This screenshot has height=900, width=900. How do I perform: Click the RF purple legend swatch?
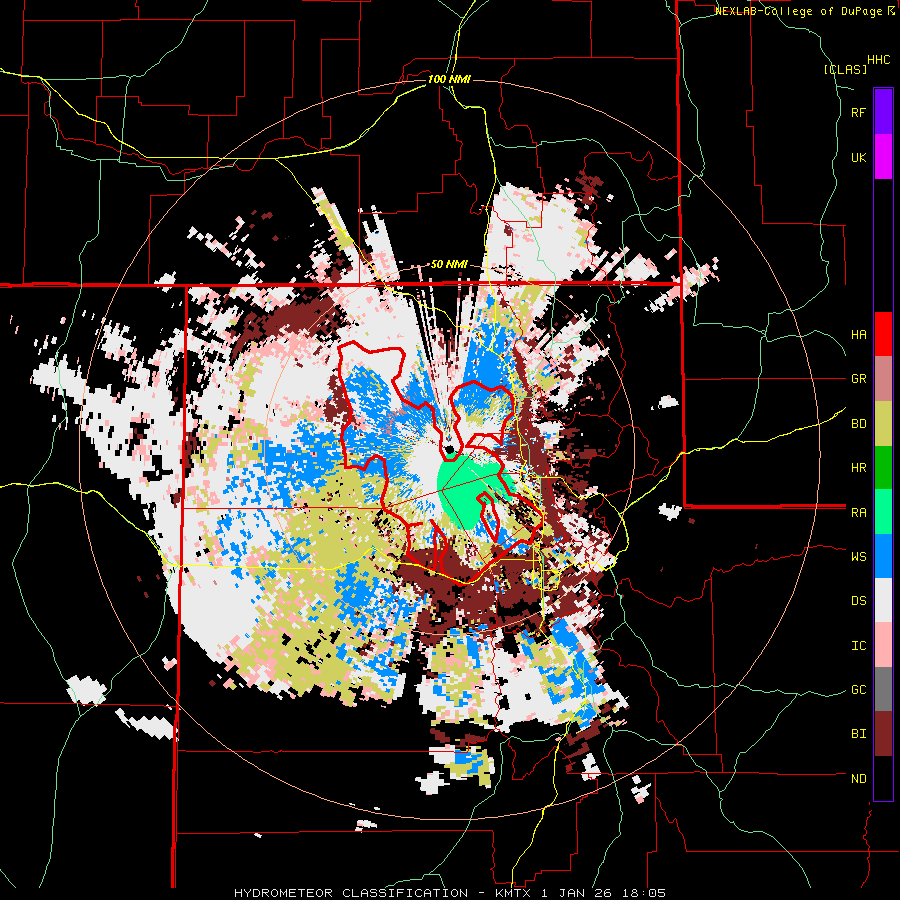point(883,112)
